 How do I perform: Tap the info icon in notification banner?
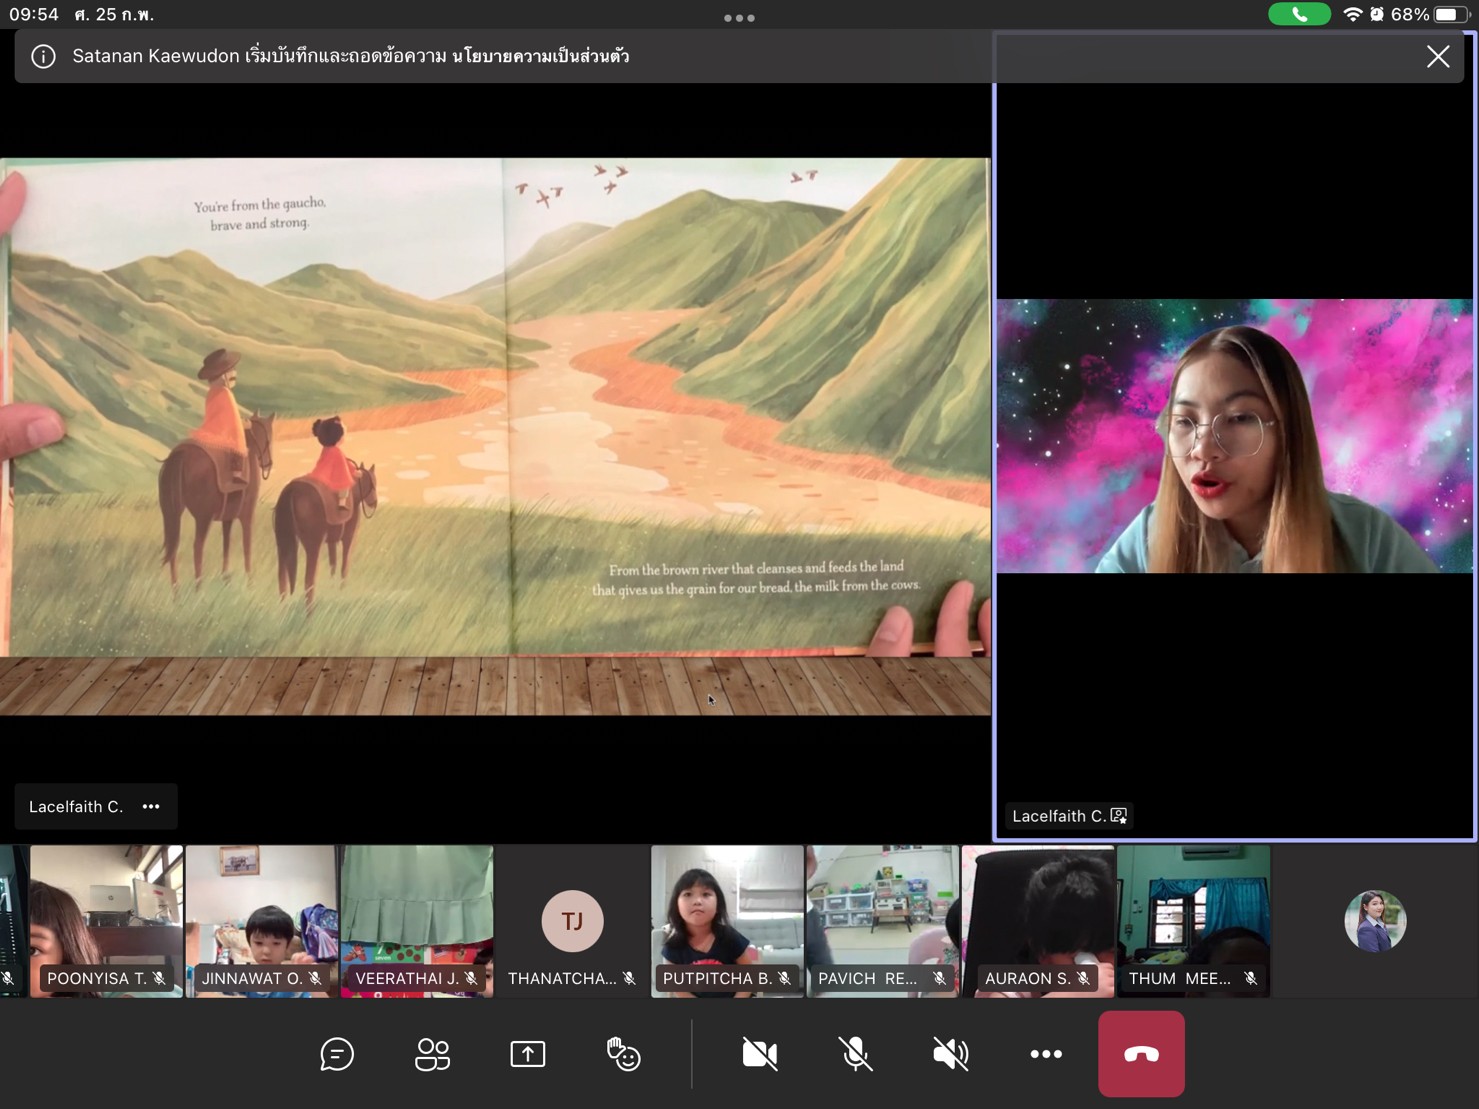[x=43, y=57]
